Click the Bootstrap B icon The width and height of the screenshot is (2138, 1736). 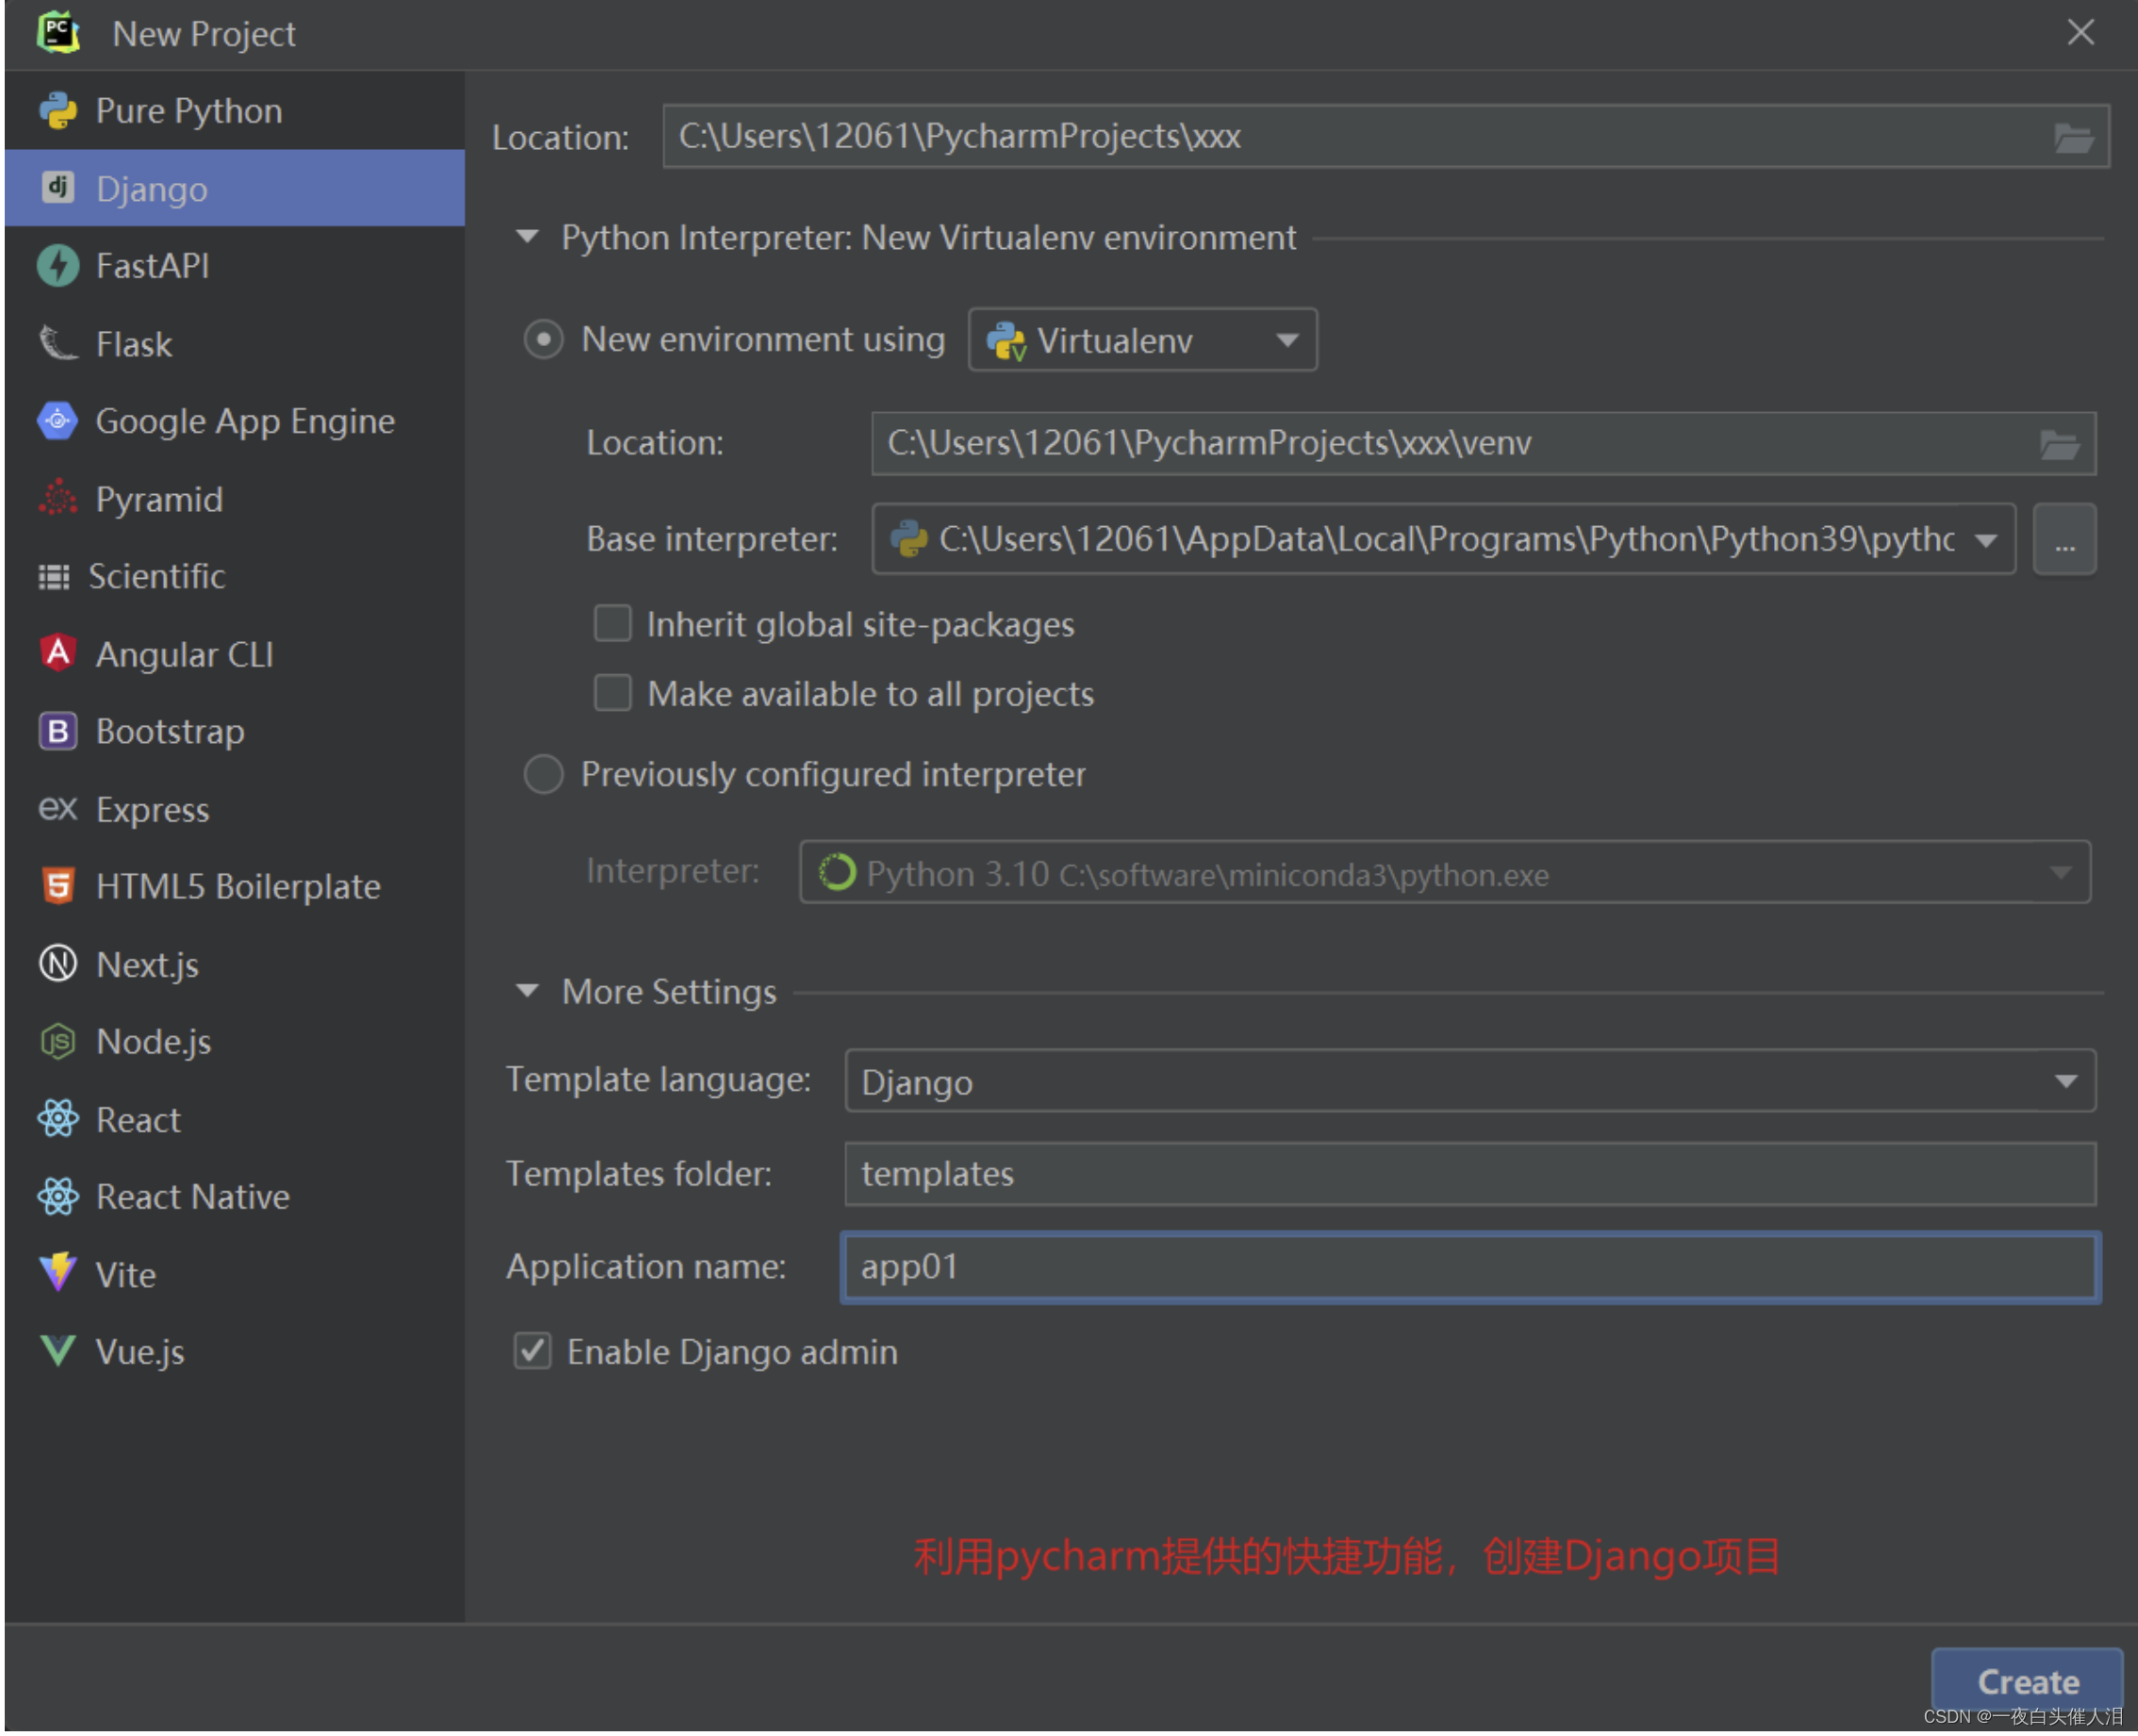[x=58, y=731]
